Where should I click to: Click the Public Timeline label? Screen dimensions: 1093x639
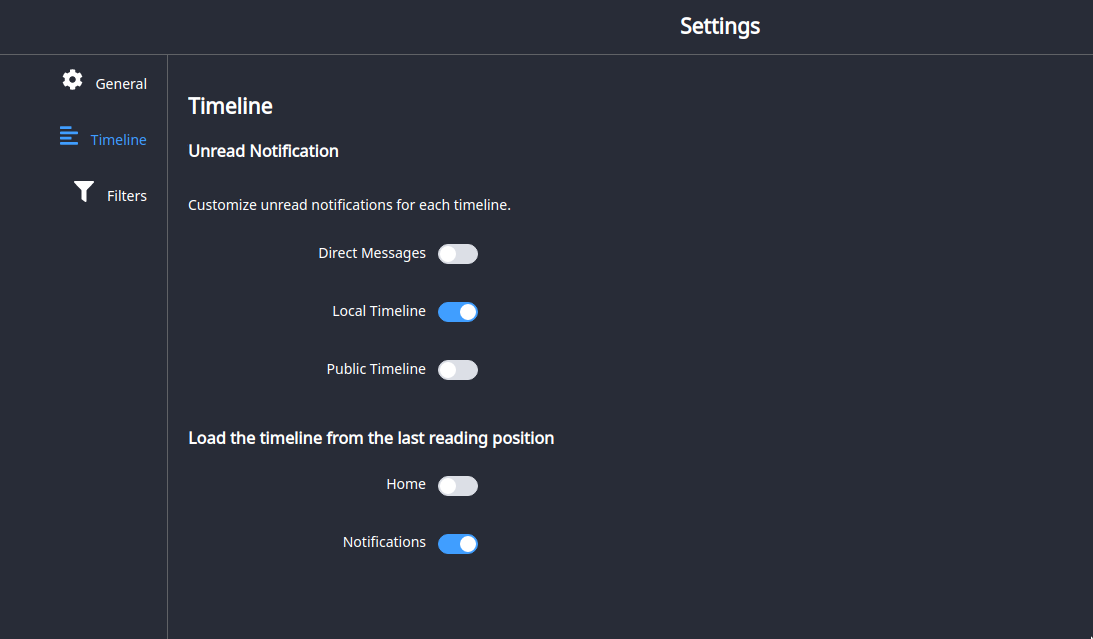click(376, 369)
